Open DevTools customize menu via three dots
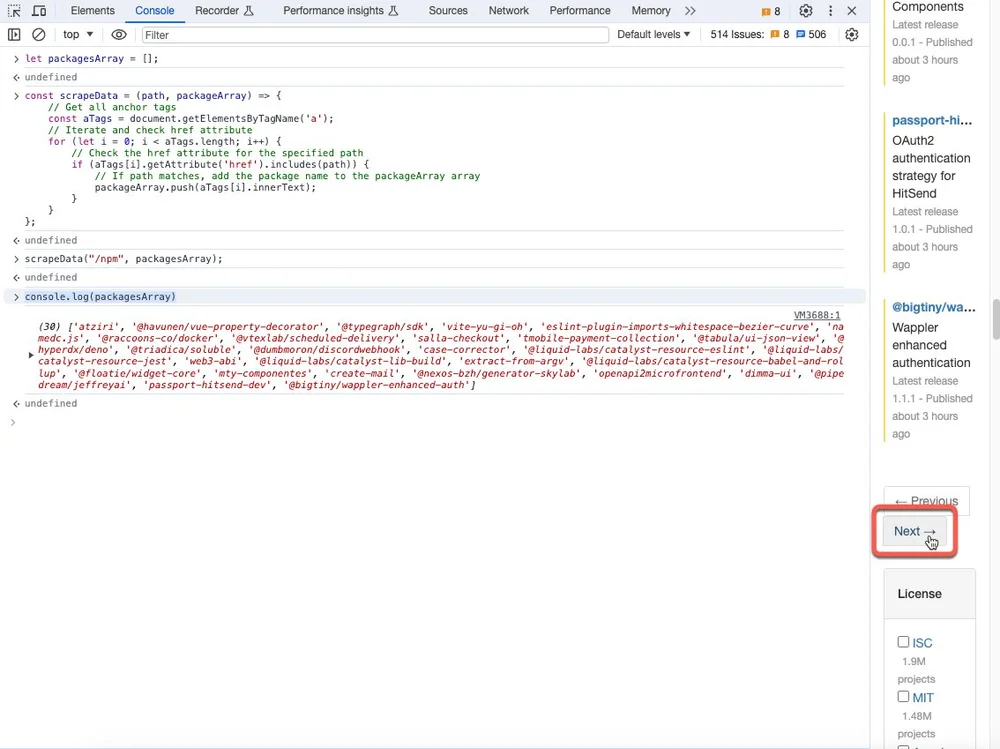The image size is (1000, 749). [x=831, y=10]
